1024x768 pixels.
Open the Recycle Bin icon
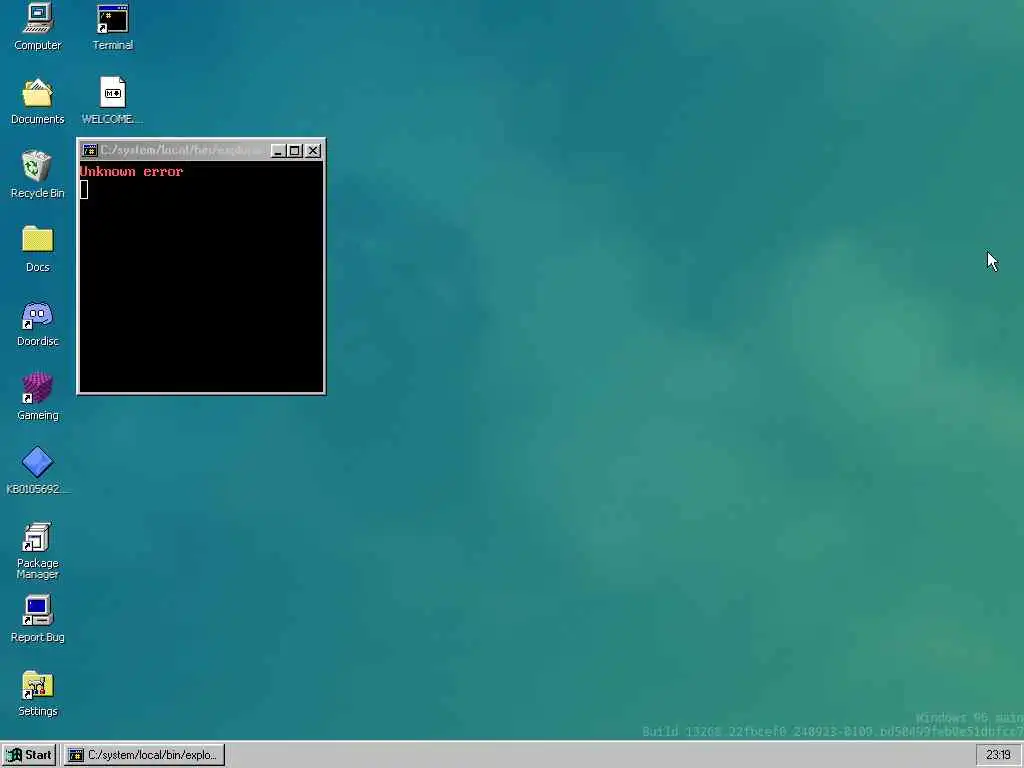click(37, 175)
